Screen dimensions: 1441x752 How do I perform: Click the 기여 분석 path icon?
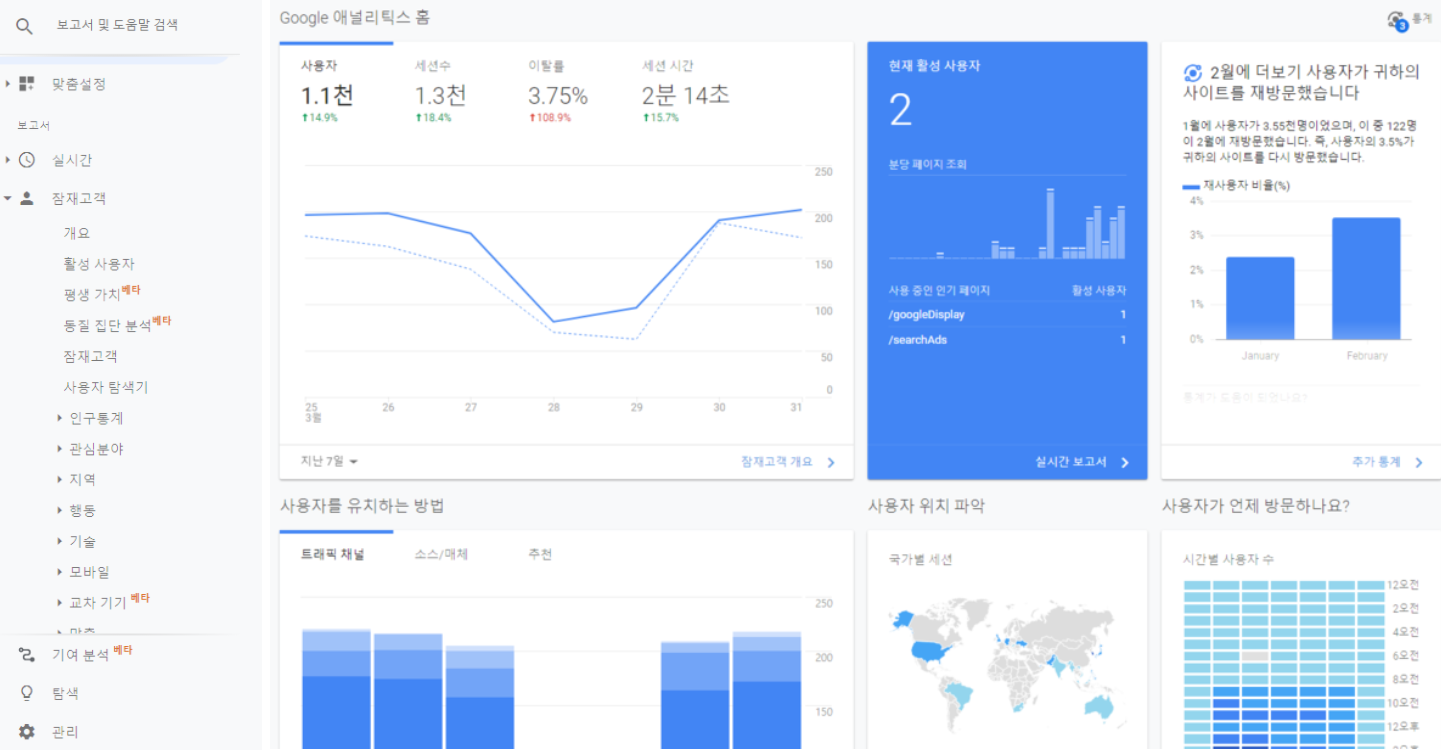pos(27,655)
